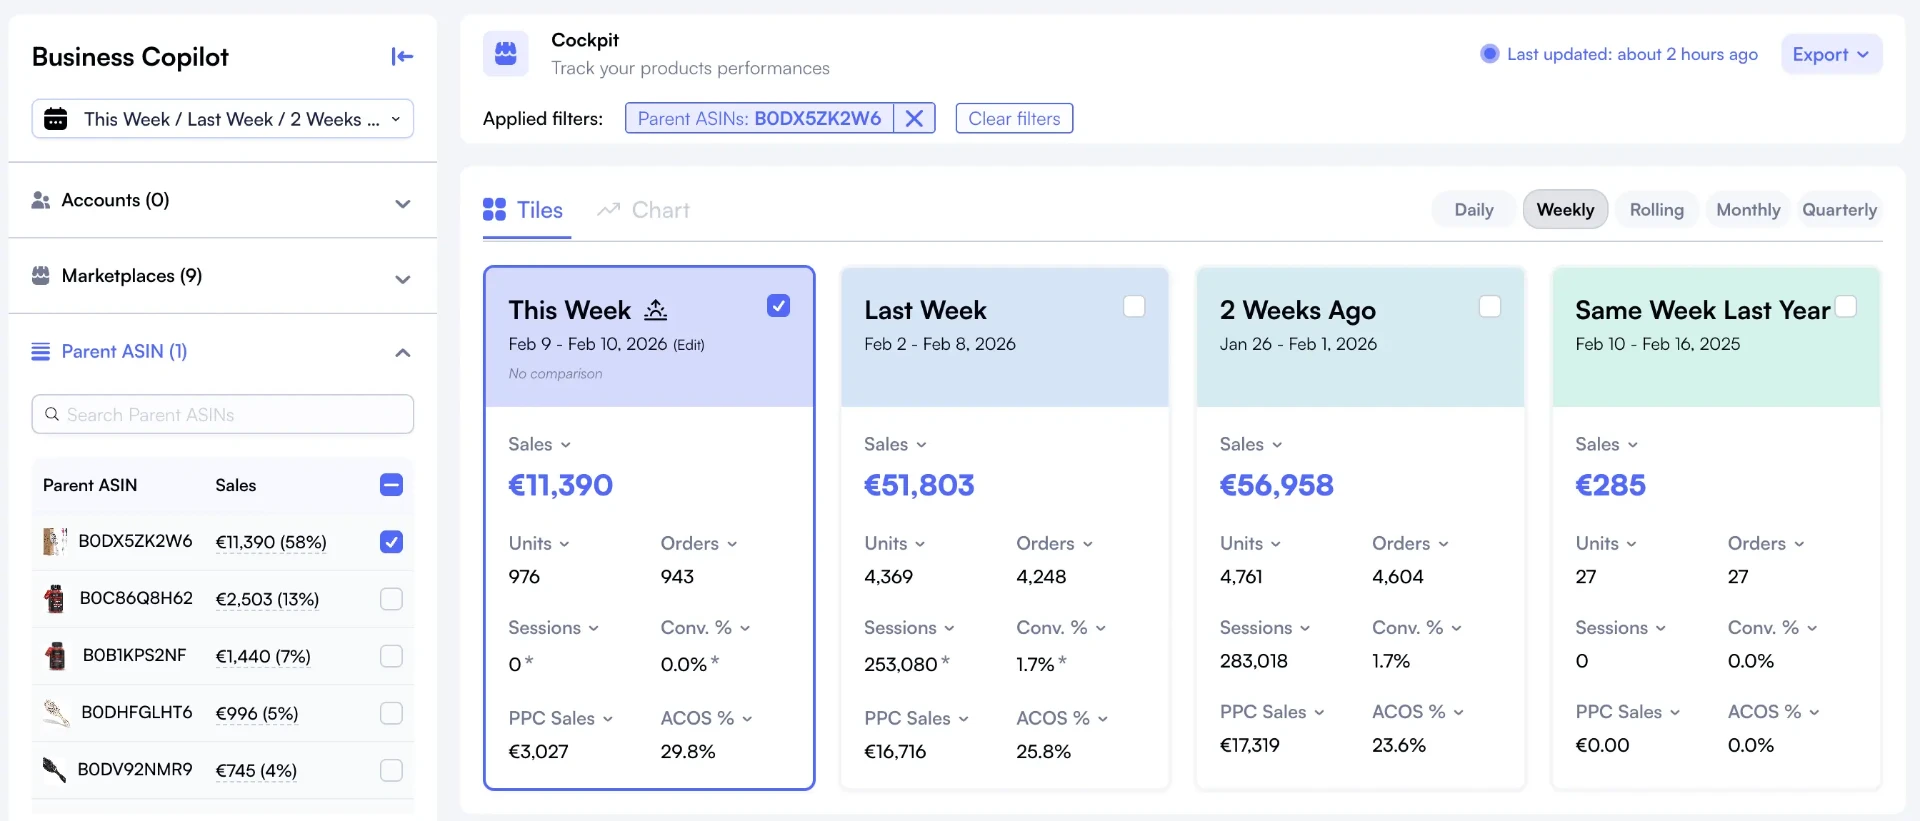1920x821 pixels.
Task: Uncheck the This Week tile checkbox
Action: 778,306
